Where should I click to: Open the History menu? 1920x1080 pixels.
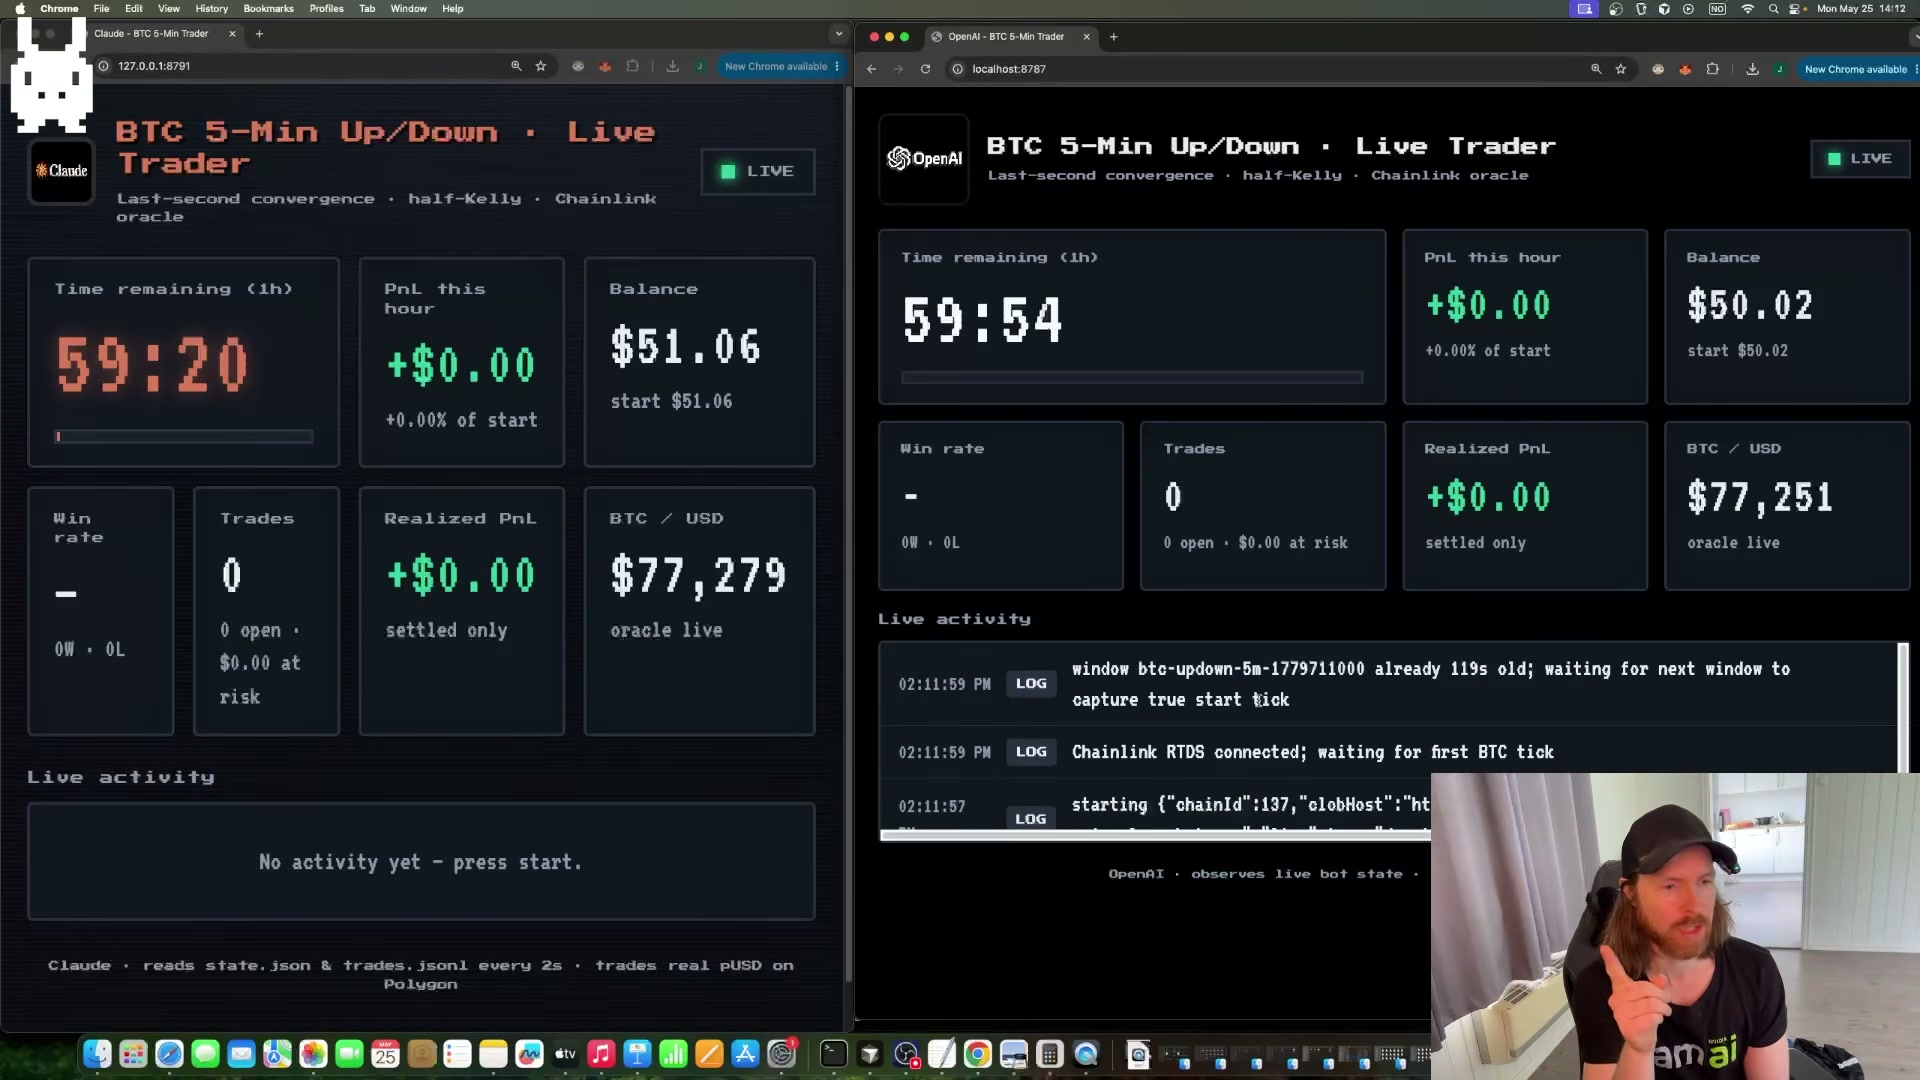click(211, 8)
